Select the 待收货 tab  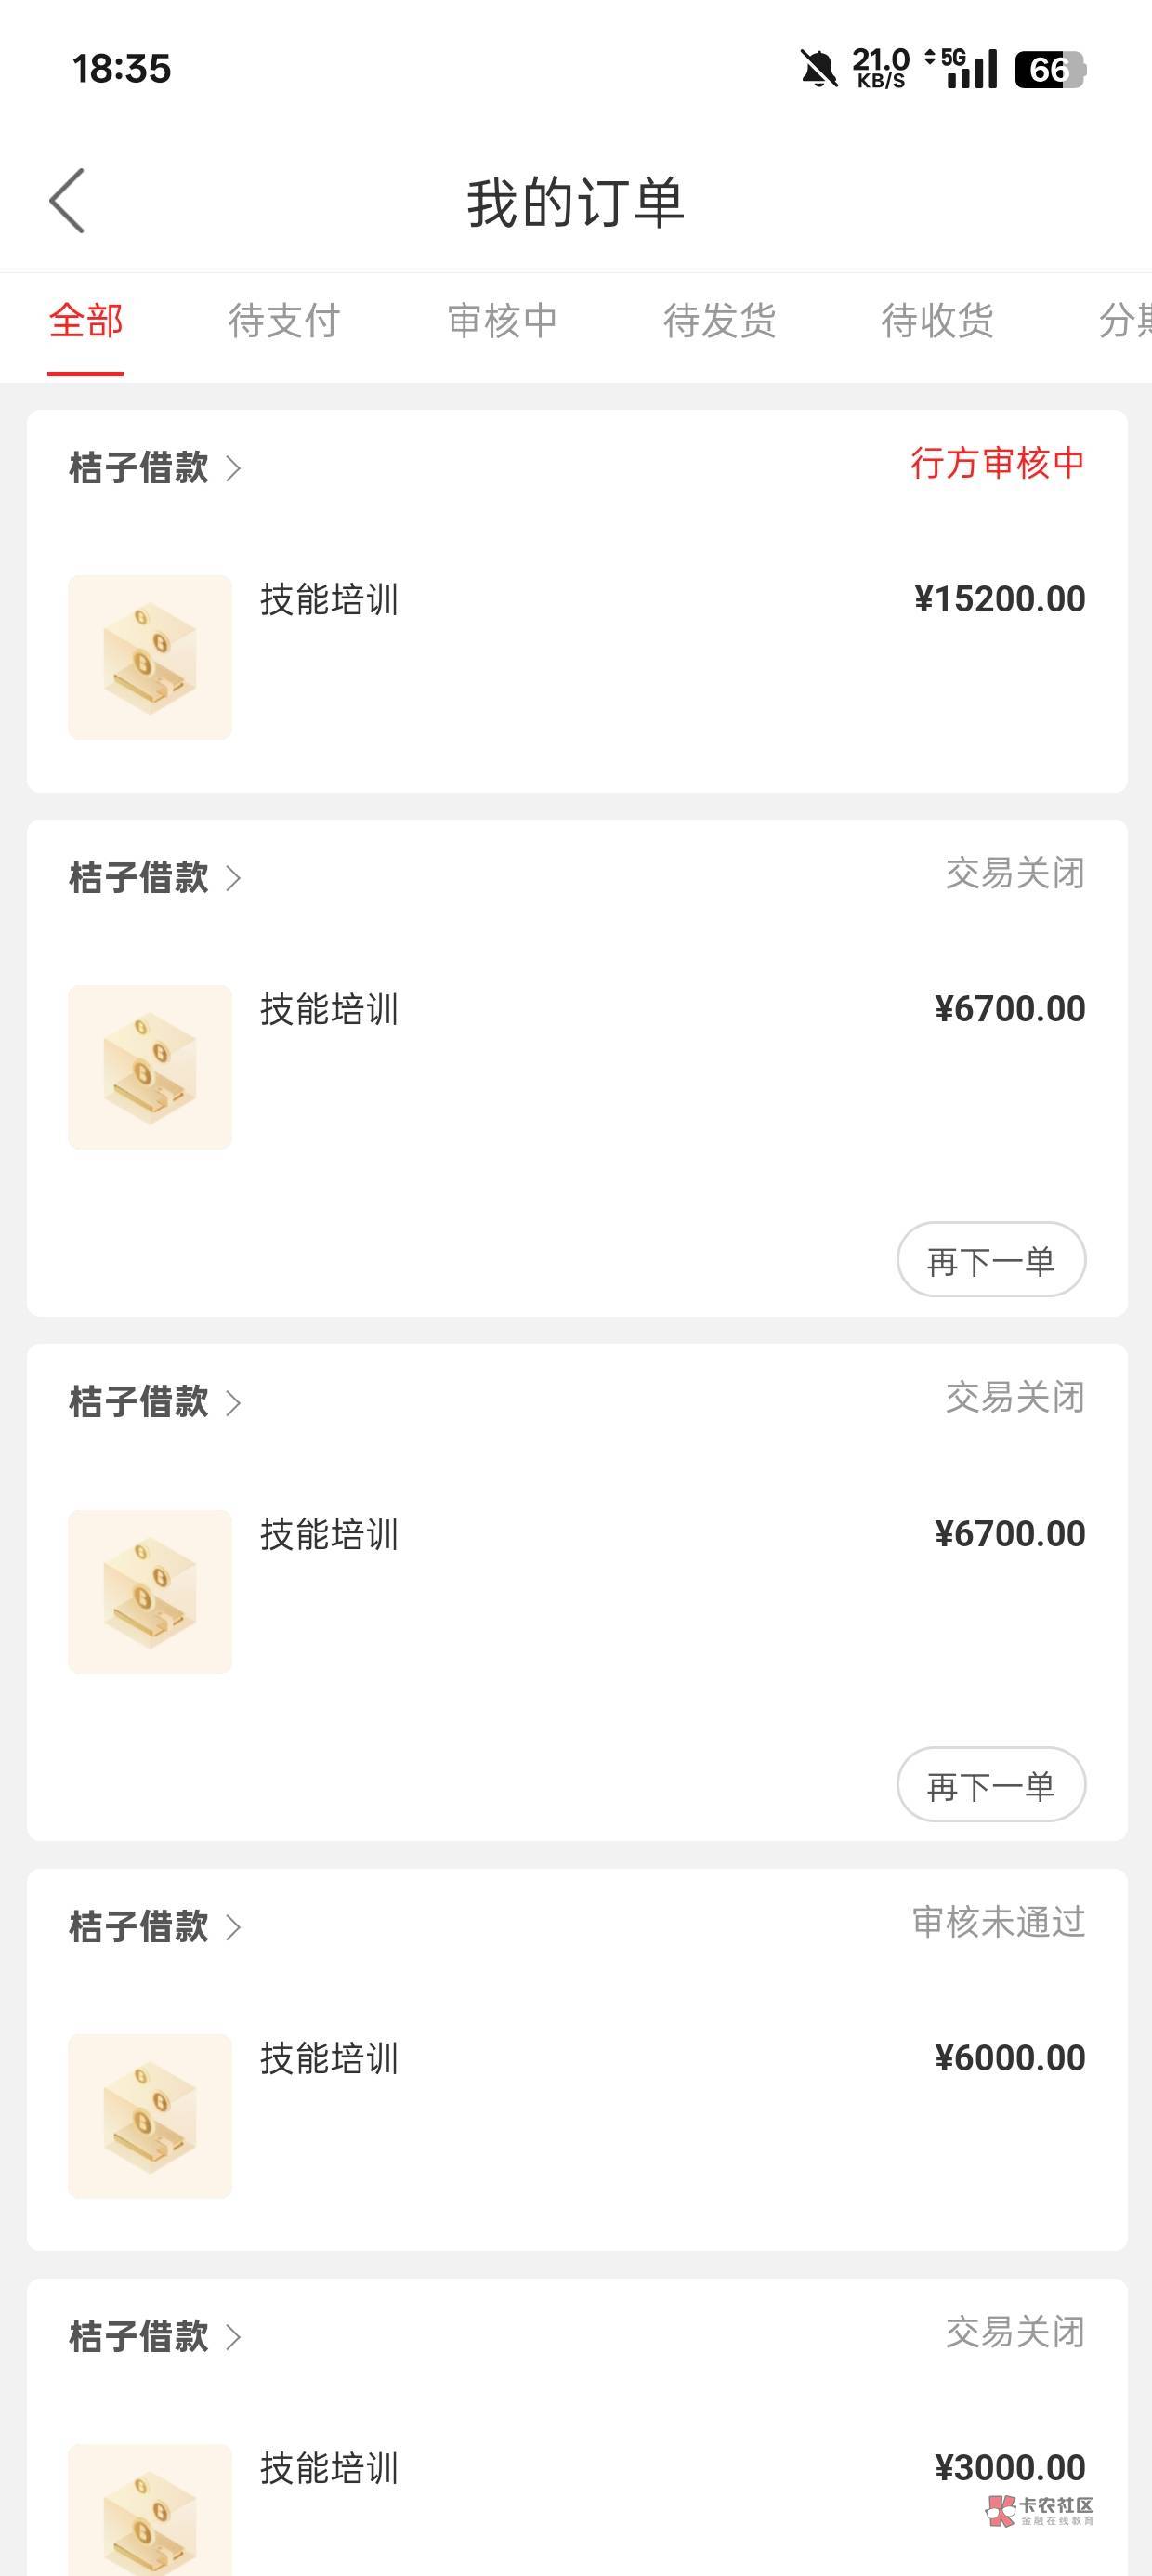click(x=937, y=321)
